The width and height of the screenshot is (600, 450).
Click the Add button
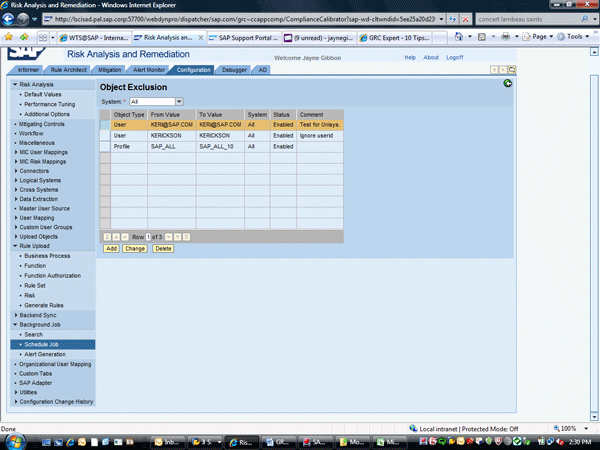click(x=111, y=249)
